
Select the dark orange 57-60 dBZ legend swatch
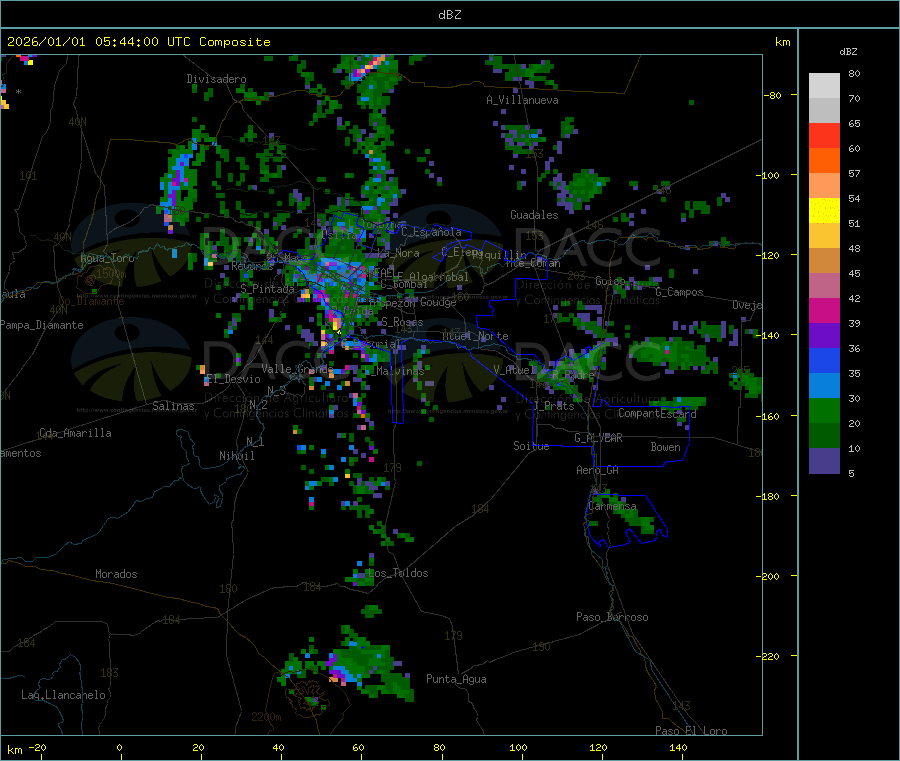point(824,161)
